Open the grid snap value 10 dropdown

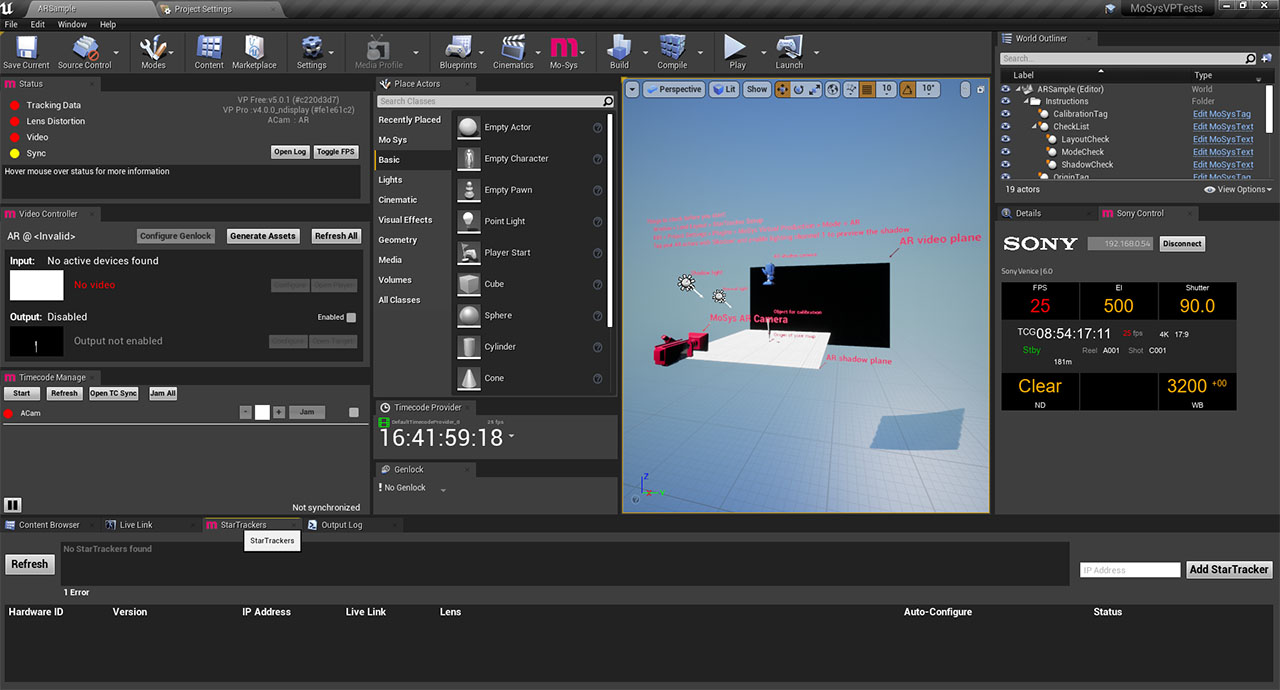(886, 89)
